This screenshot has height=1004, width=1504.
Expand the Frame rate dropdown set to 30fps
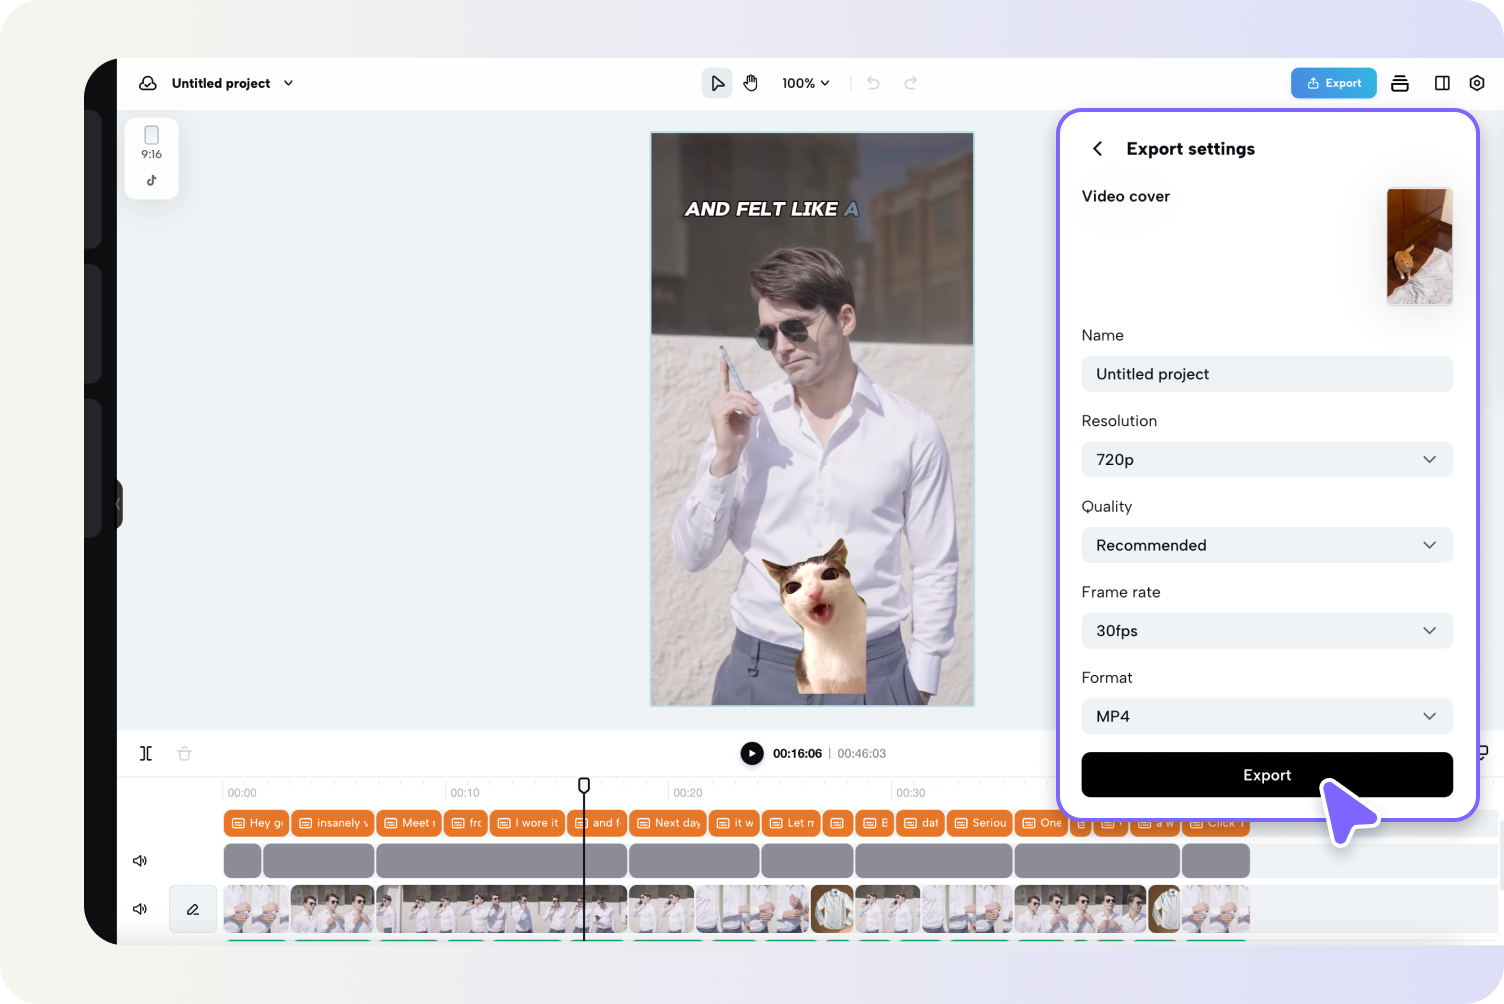coord(1267,630)
